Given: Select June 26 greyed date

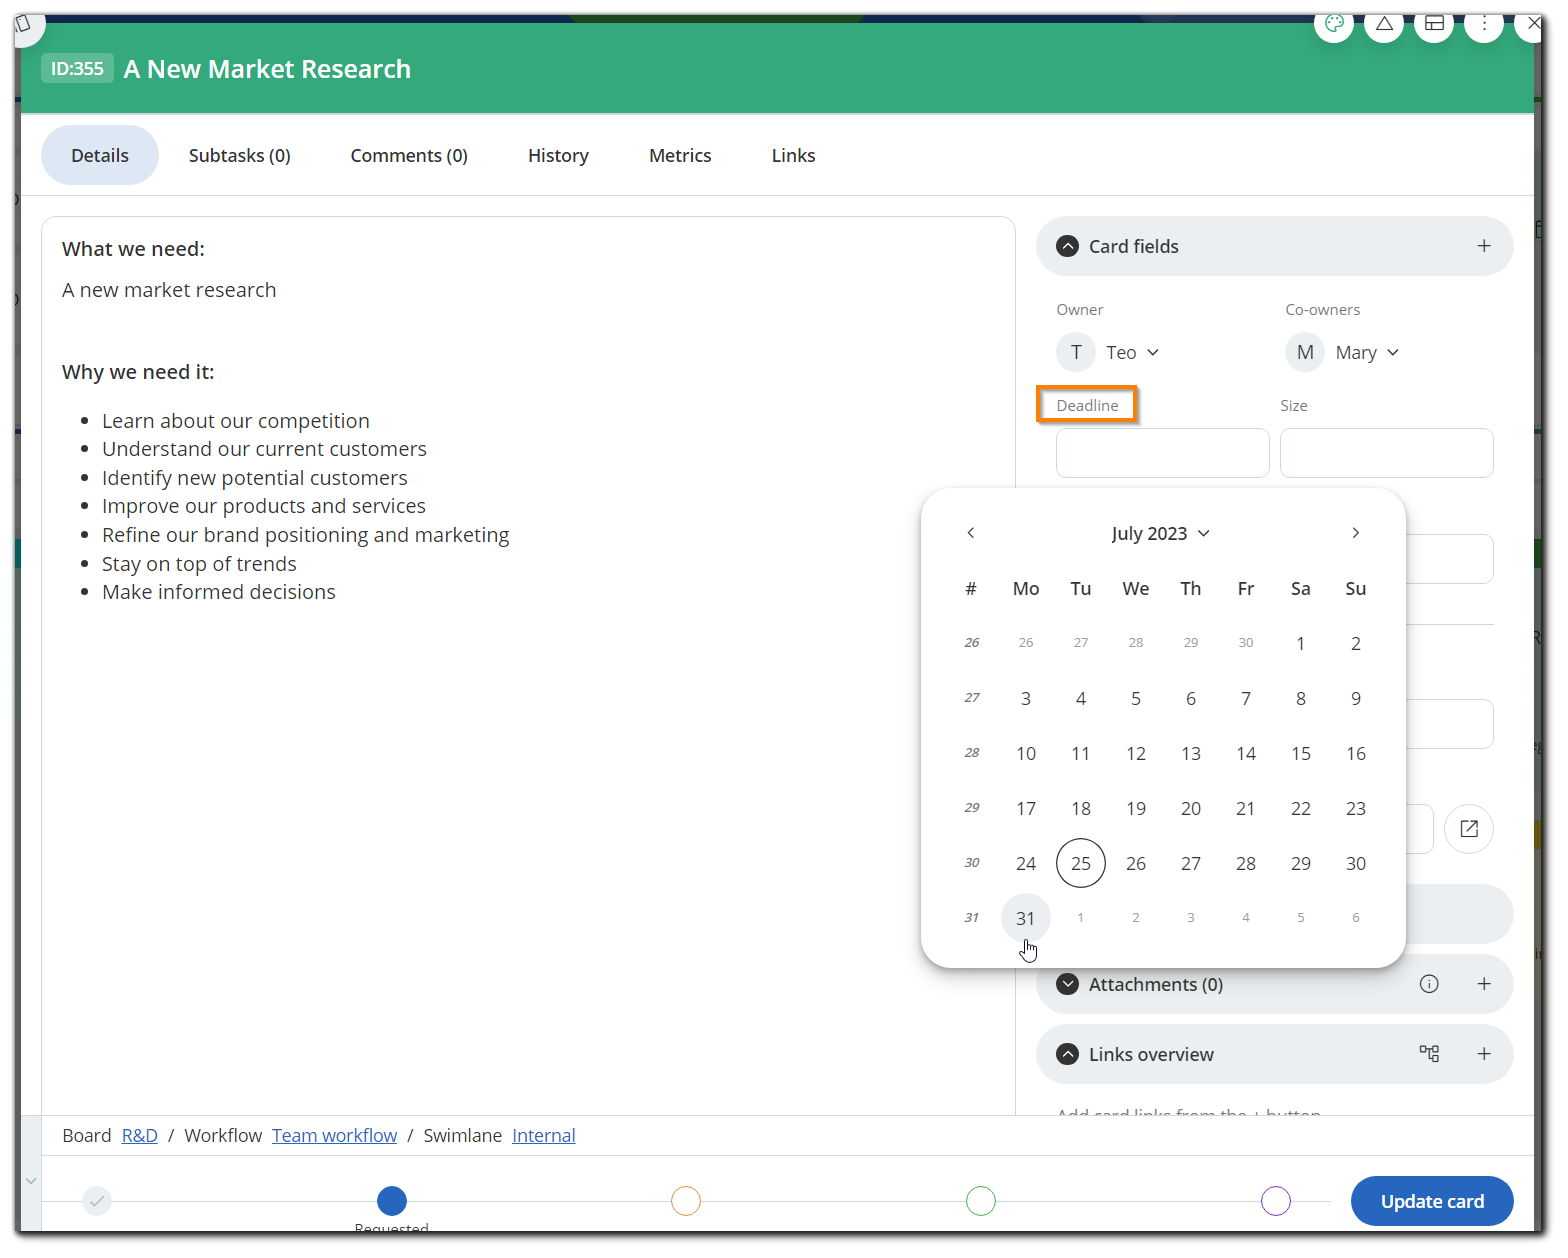Looking at the screenshot, I should [1026, 642].
